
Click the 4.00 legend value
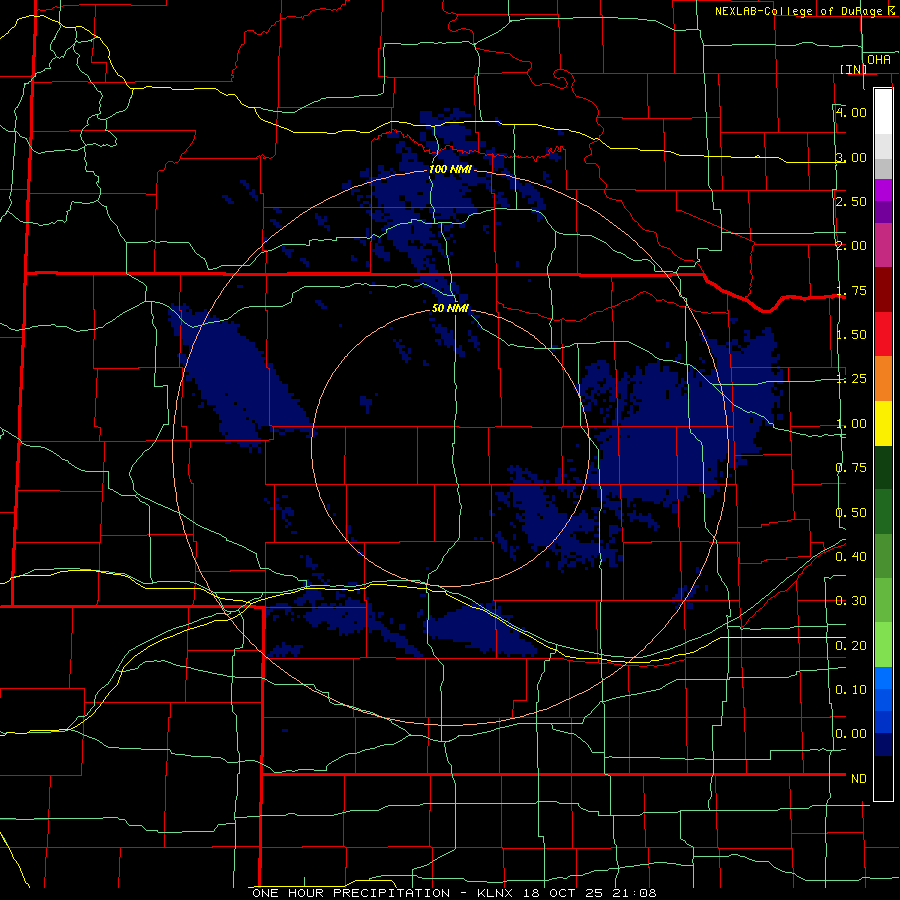tap(851, 112)
